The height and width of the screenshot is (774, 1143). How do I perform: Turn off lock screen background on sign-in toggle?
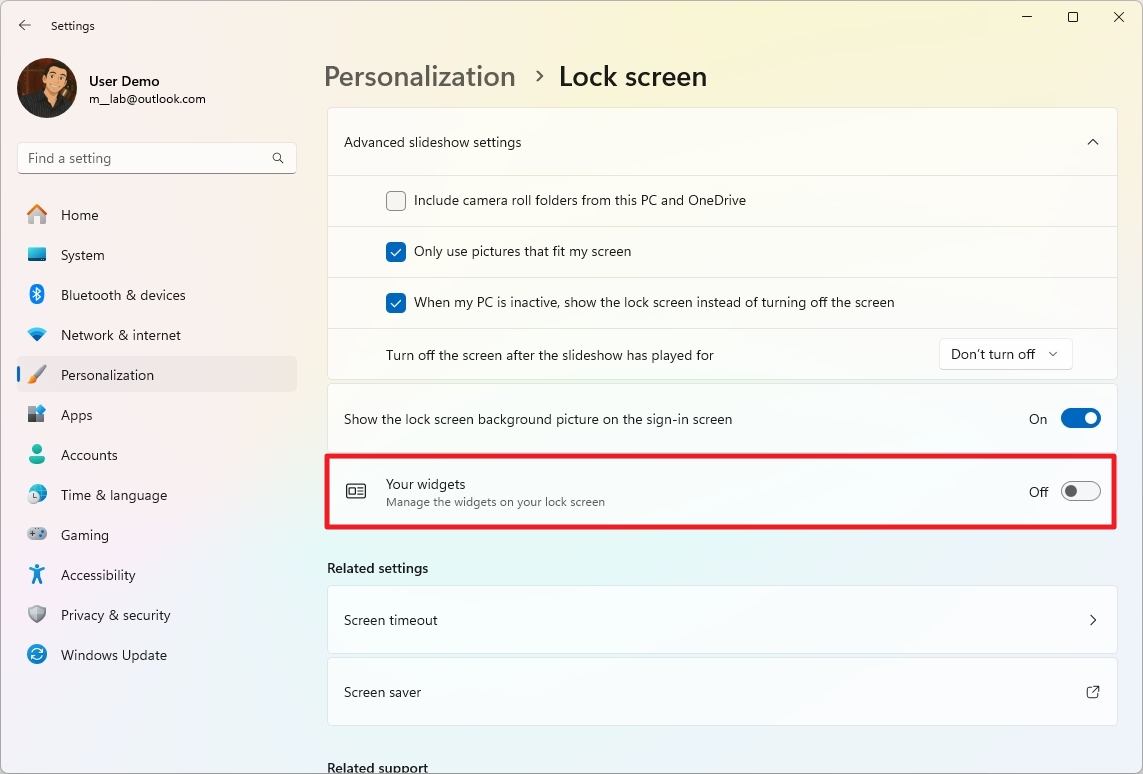pos(1080,419)
